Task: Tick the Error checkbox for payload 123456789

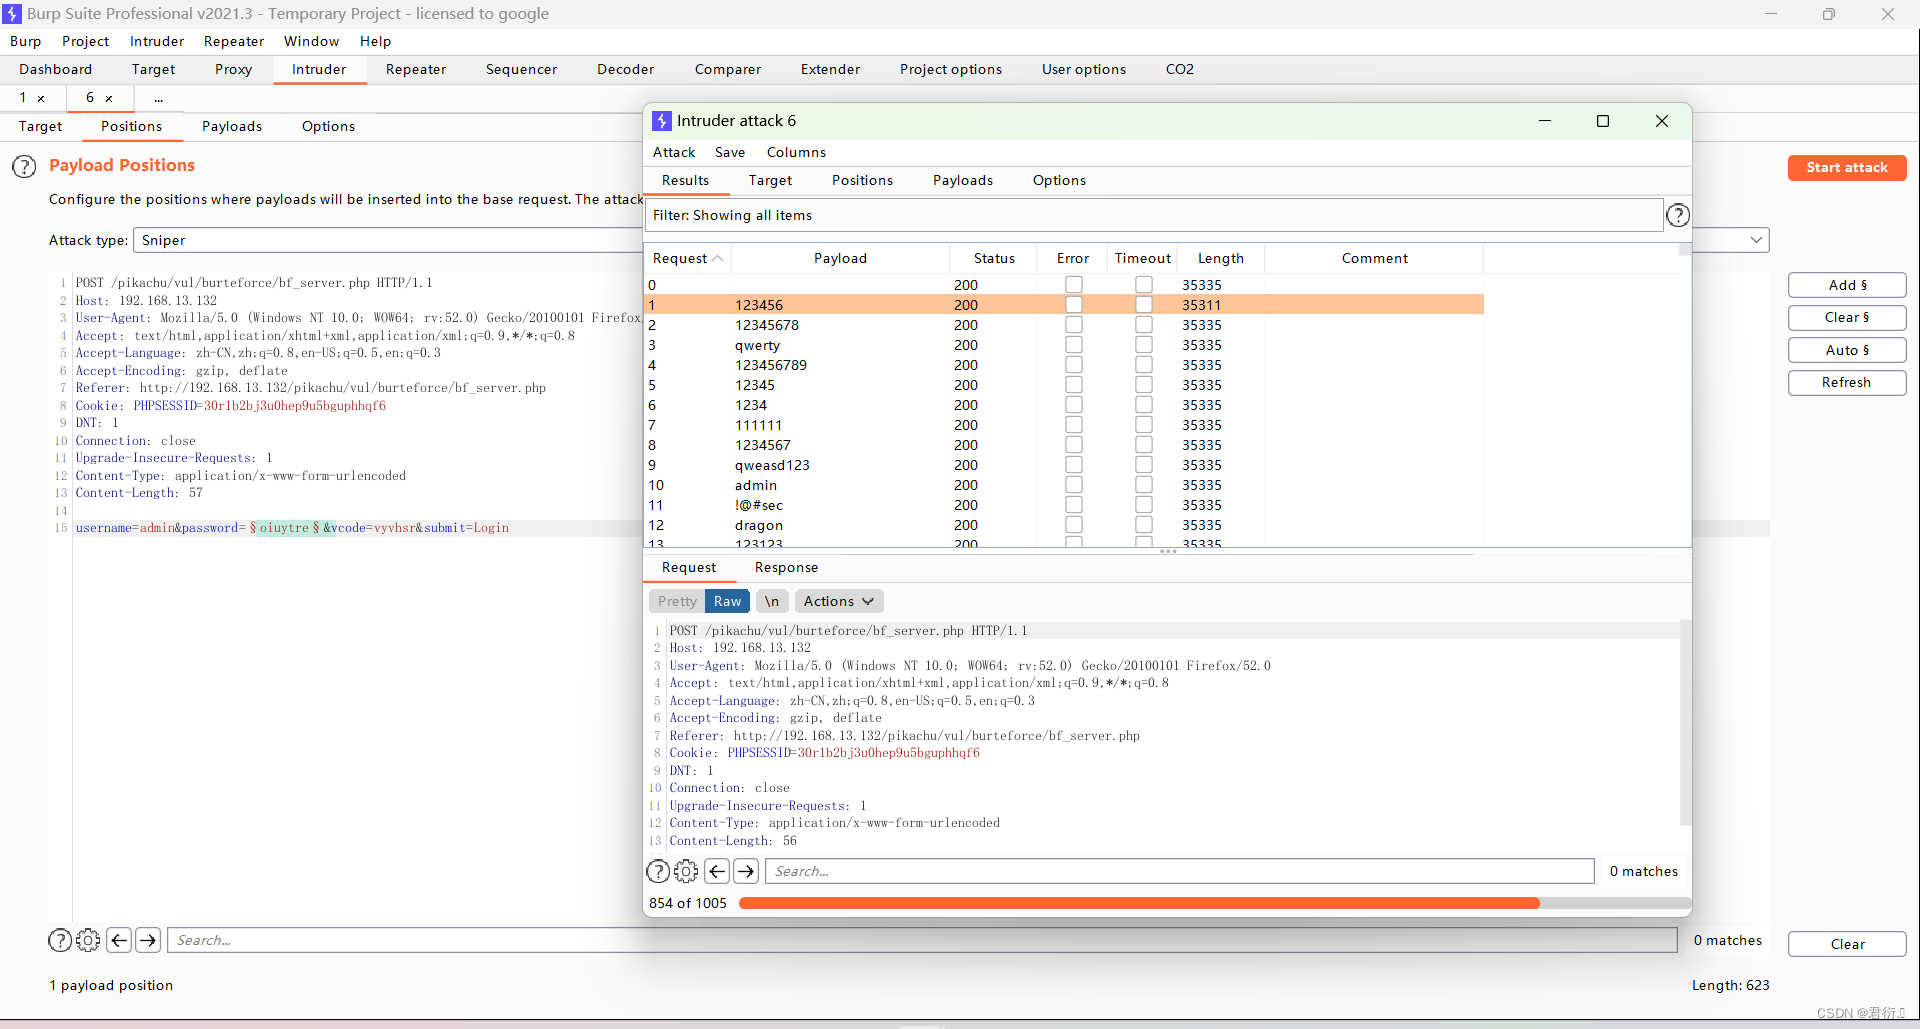Action: pyautogui.click(x=1074, y=365)
